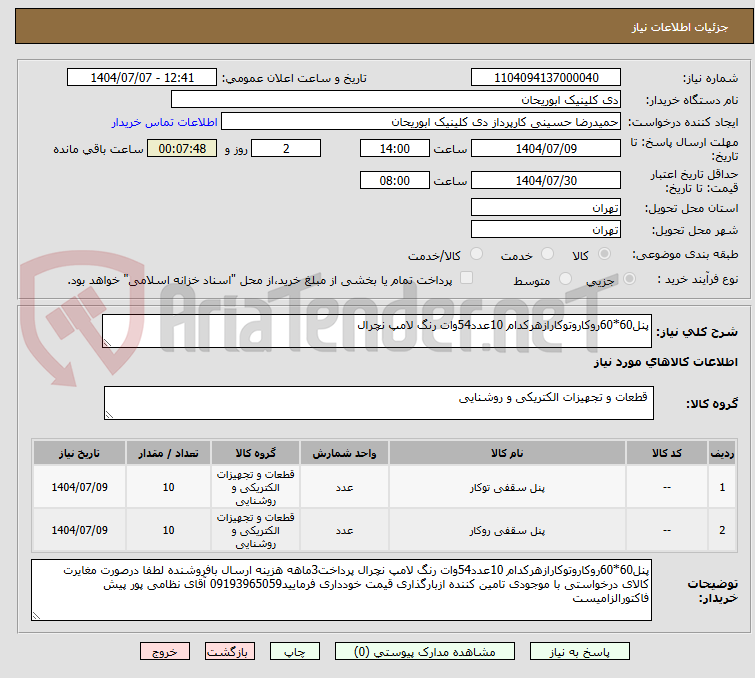This screenshot has width=755, height=678.
Task: Click the validity time 08:00 field
Action: click(x=394, y=181)
